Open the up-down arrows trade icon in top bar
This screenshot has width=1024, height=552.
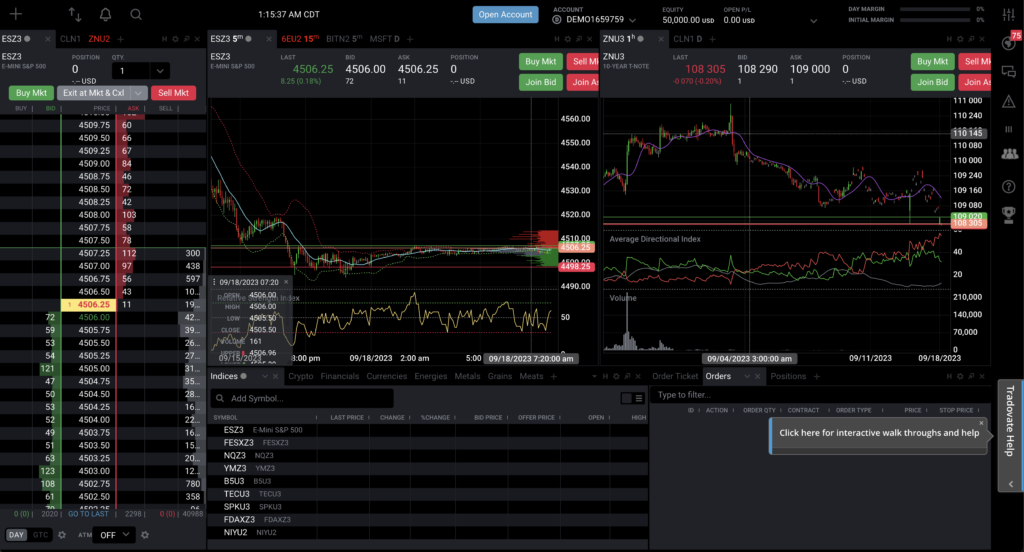click(x=75, y=14)
